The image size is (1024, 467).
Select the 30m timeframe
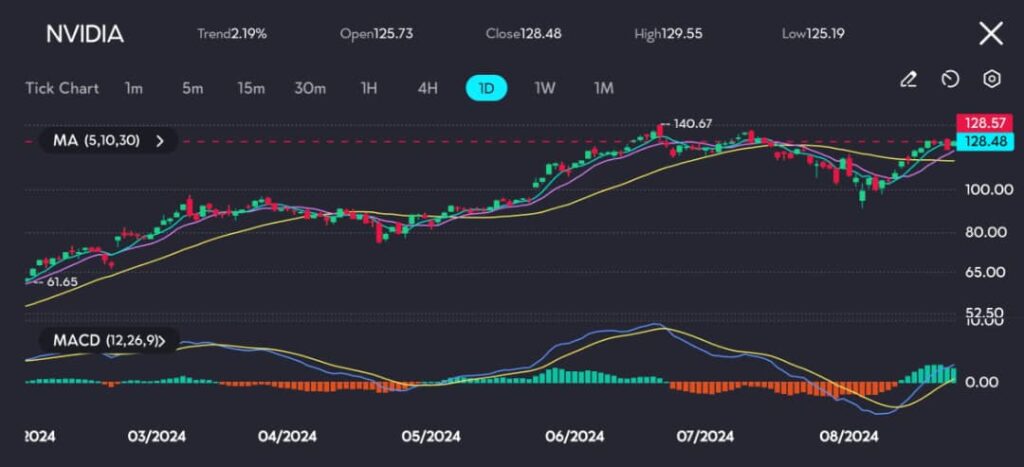pos(310,88)
